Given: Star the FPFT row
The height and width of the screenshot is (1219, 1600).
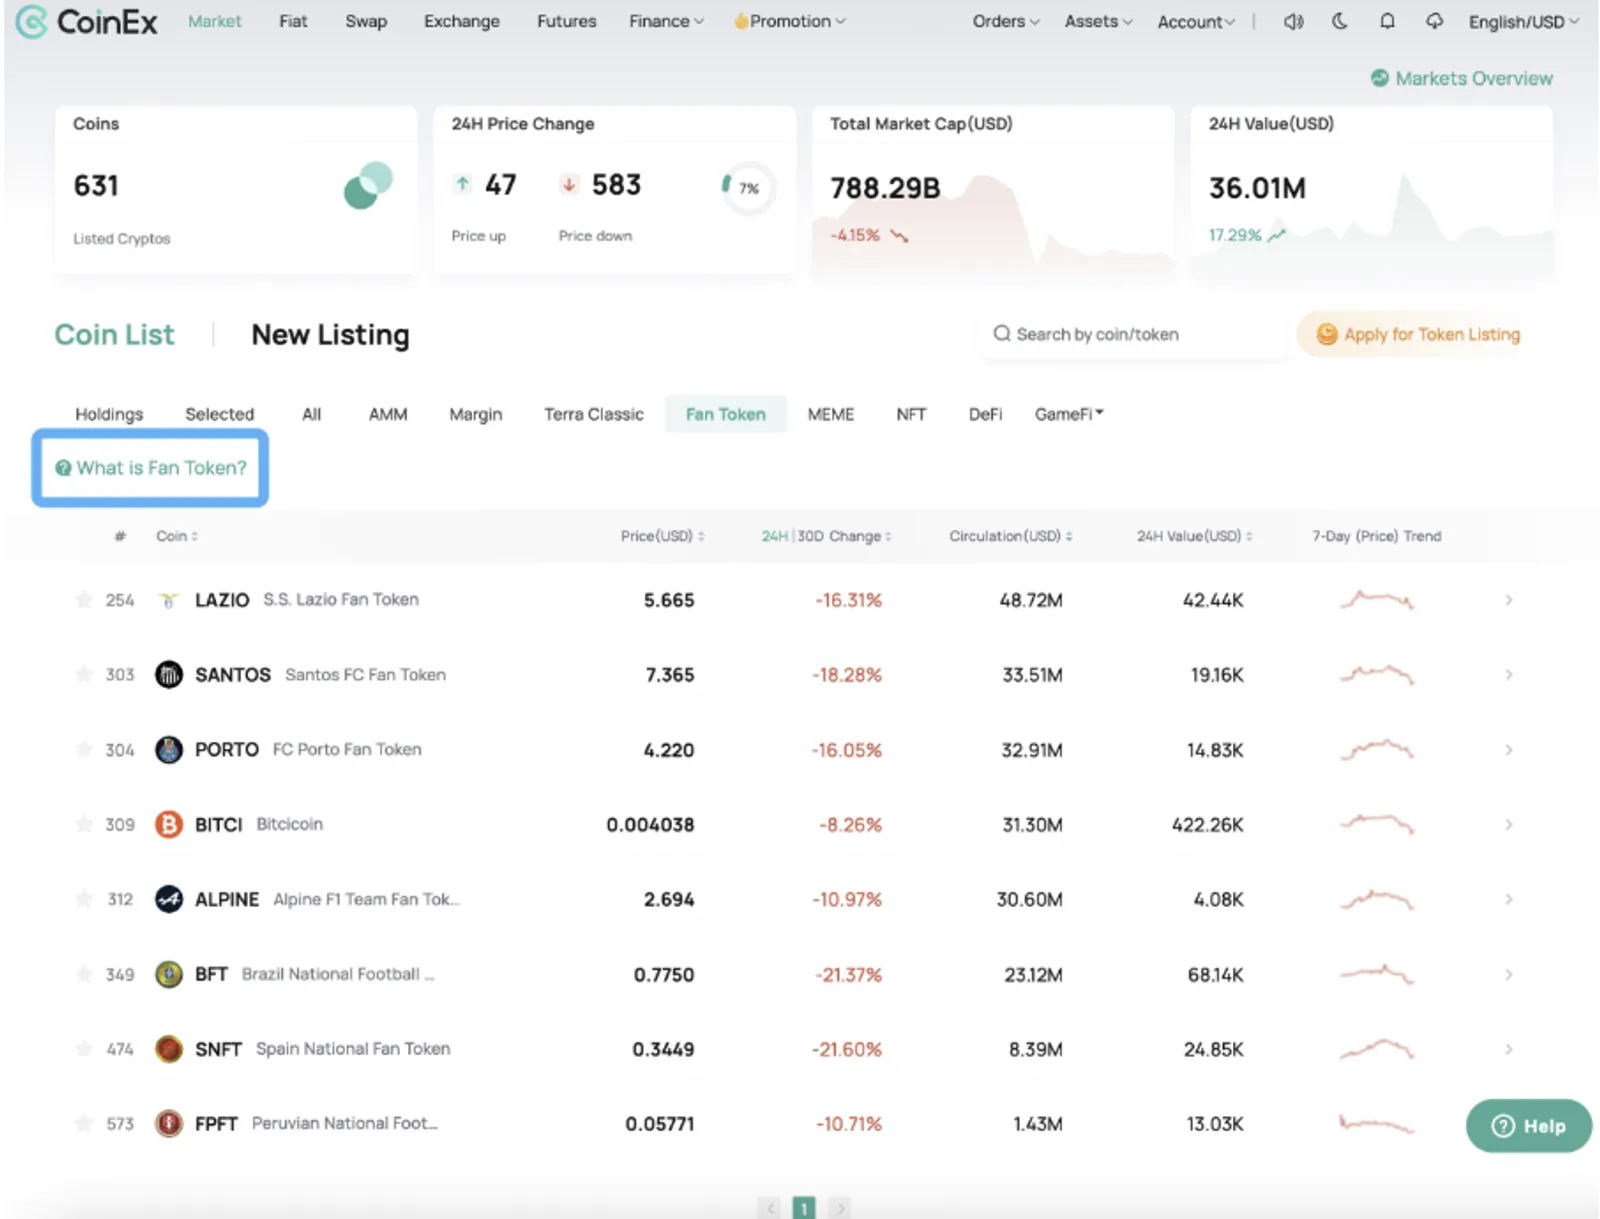Looking at the screenshot, I should click(84, 1123).
